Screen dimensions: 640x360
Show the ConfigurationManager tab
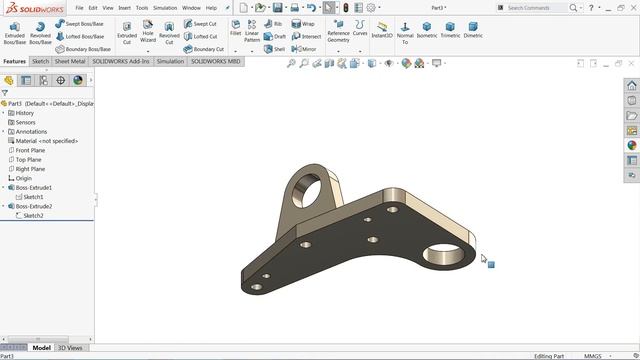point(43,80)
